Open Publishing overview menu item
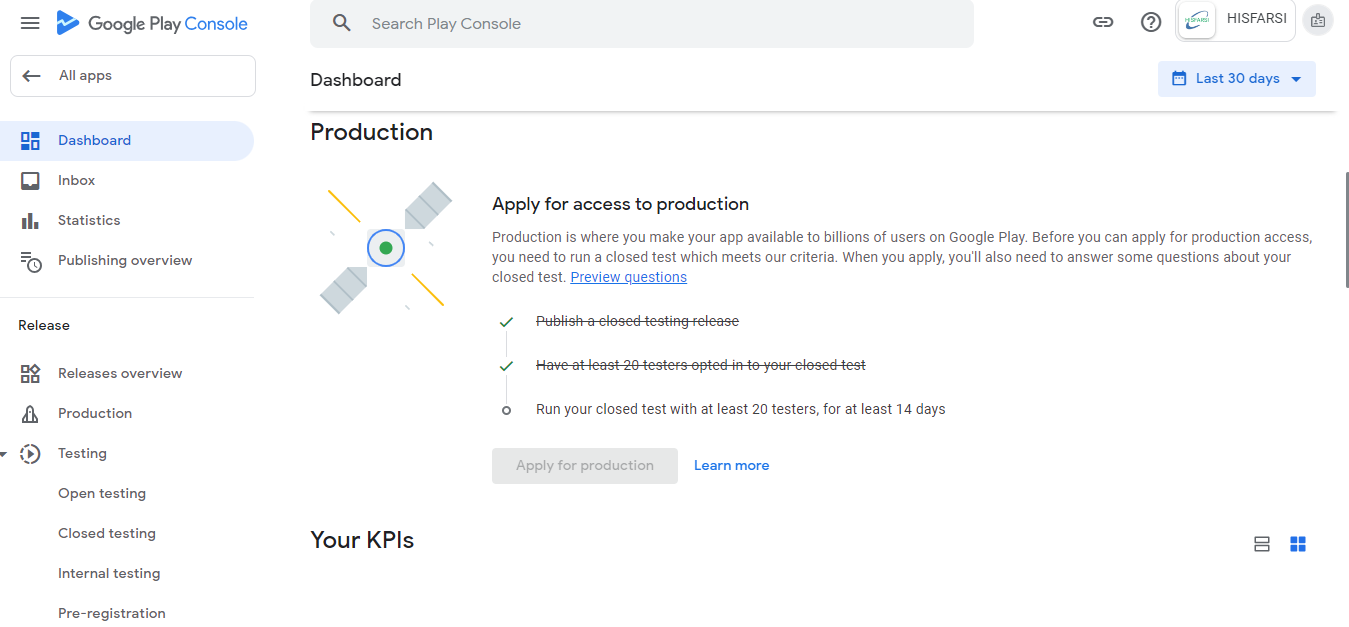Screen dimensions: 1349x627 (x=127, y=261)
